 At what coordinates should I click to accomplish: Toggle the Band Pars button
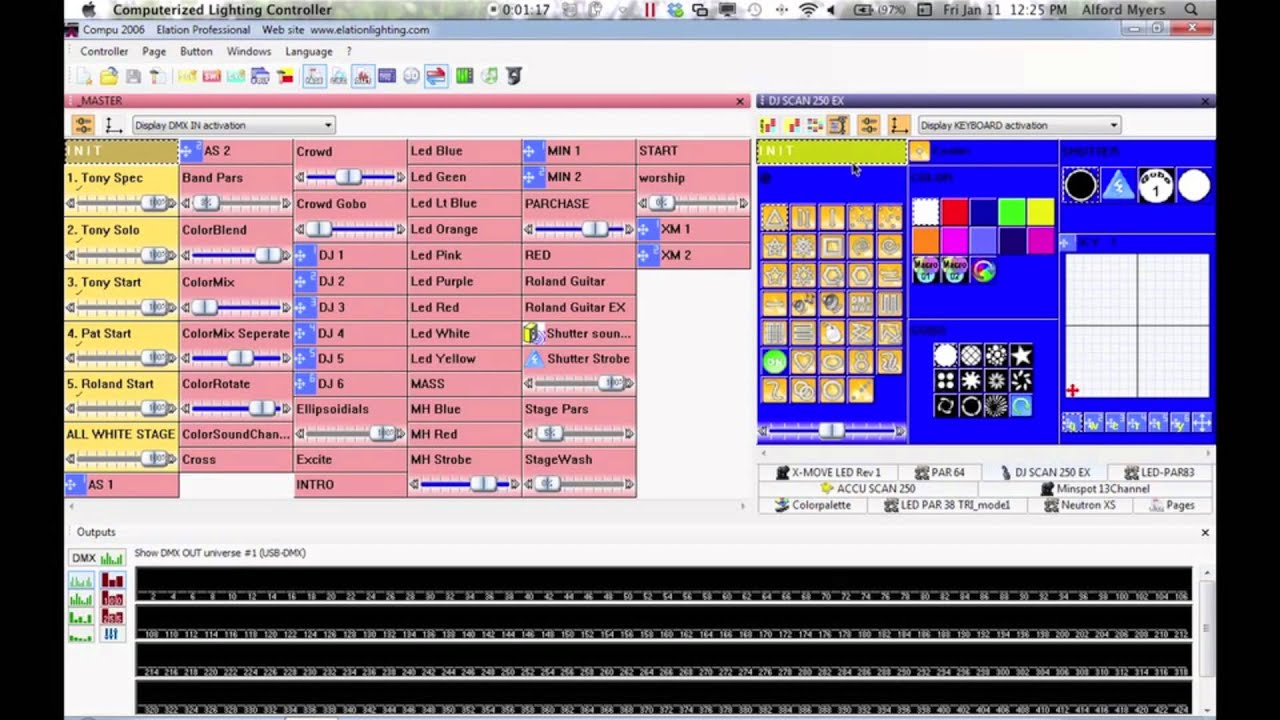[x=236, y=177]
